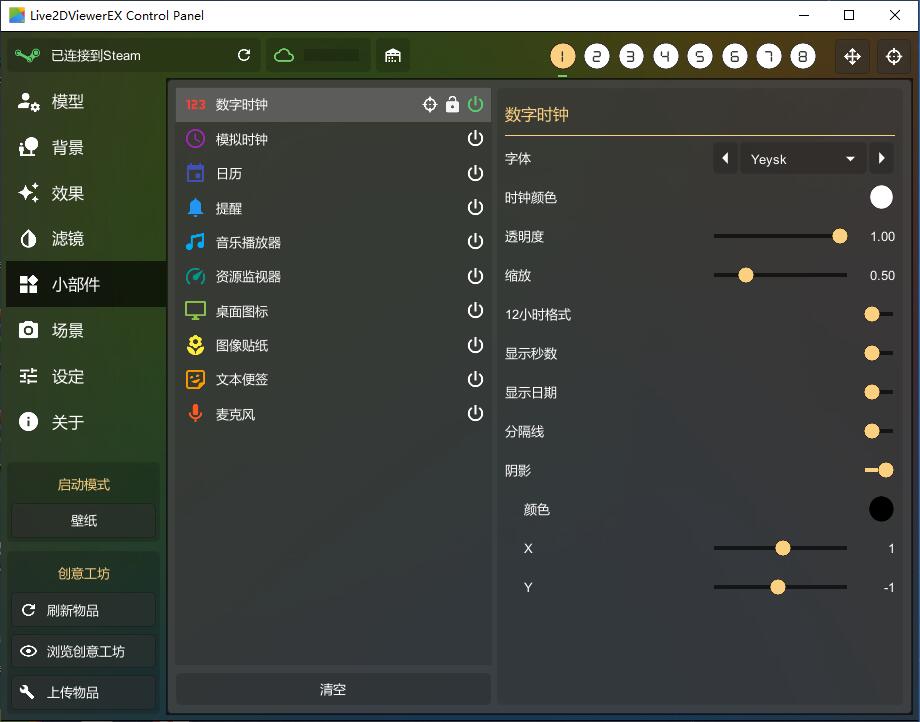Select model slot number 2
The height and width of the screenshot is (722, 920).
pyautogui.click(x=597, y=56)
